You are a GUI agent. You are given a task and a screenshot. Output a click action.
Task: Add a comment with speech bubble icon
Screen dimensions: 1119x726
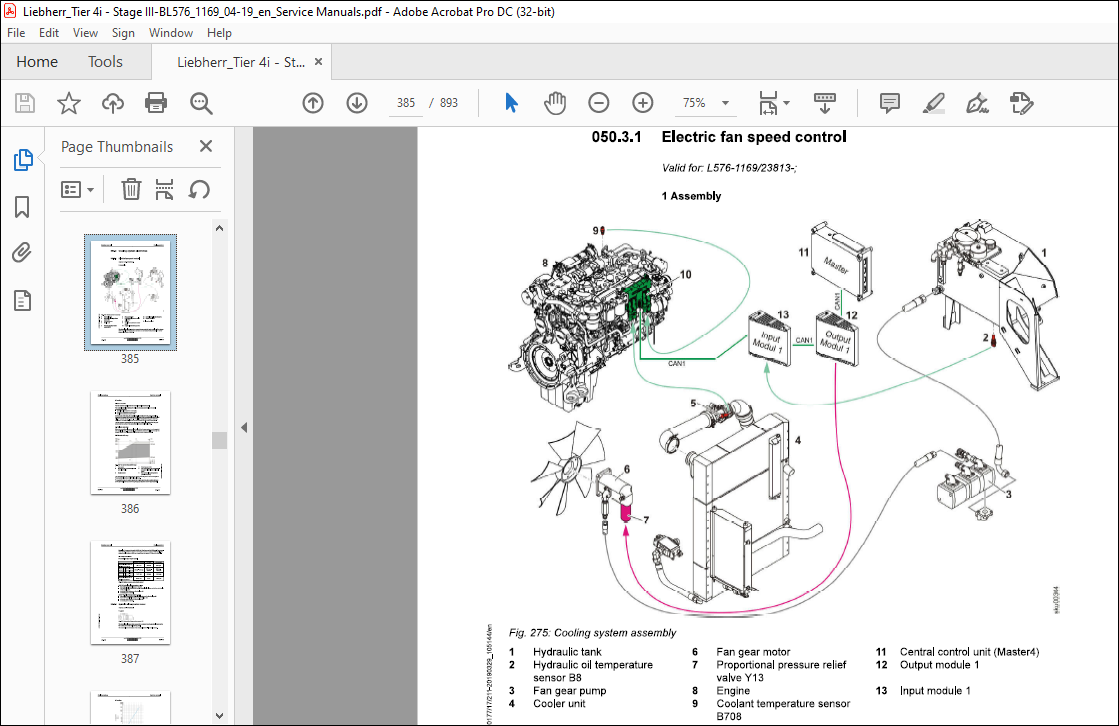pos(890,104)
